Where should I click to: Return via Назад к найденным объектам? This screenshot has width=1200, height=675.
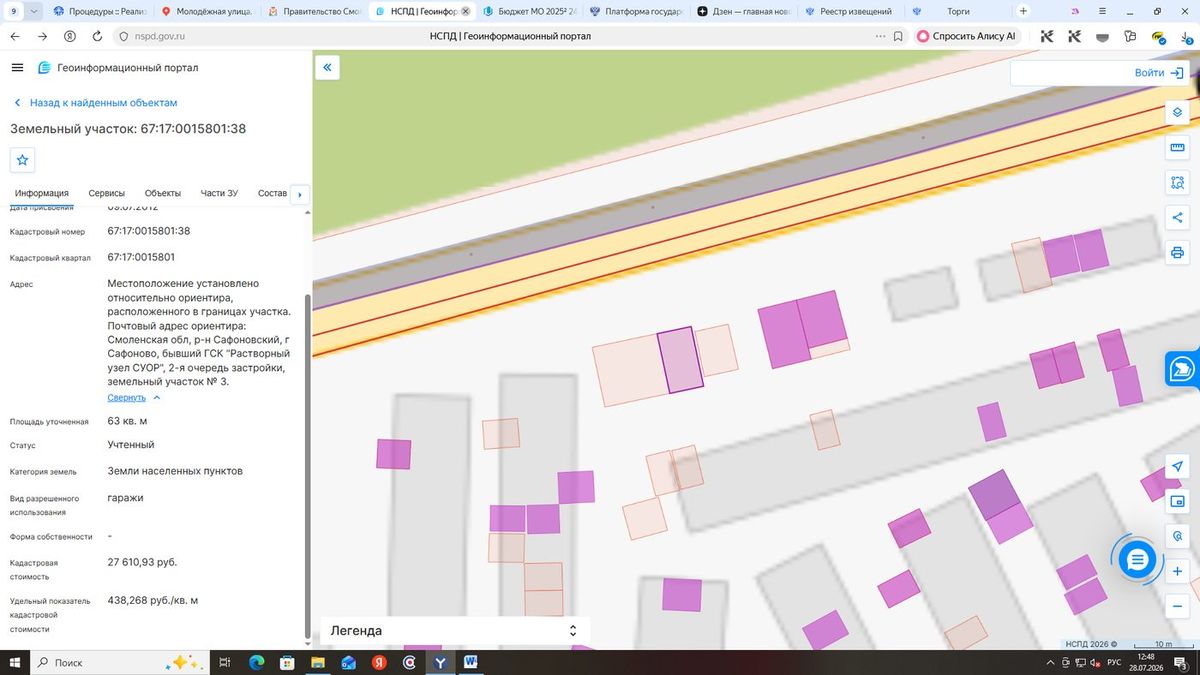[95, 103]
